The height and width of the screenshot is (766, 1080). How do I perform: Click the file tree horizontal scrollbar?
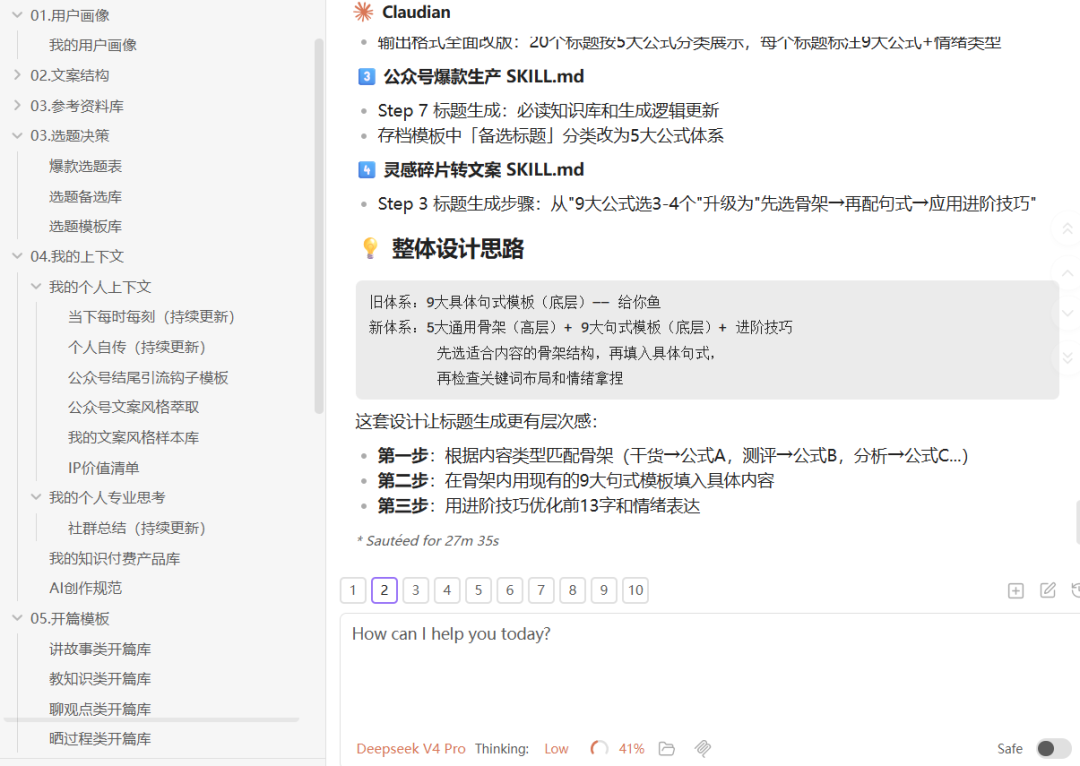coord(152,720)
